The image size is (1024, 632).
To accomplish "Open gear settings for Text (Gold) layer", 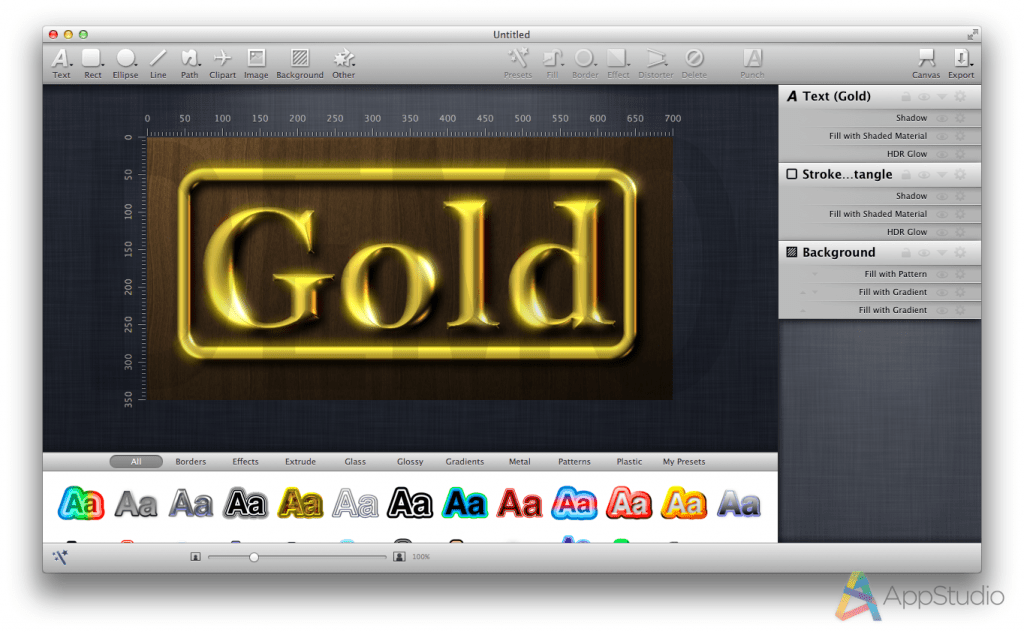I will pos(960,97).
